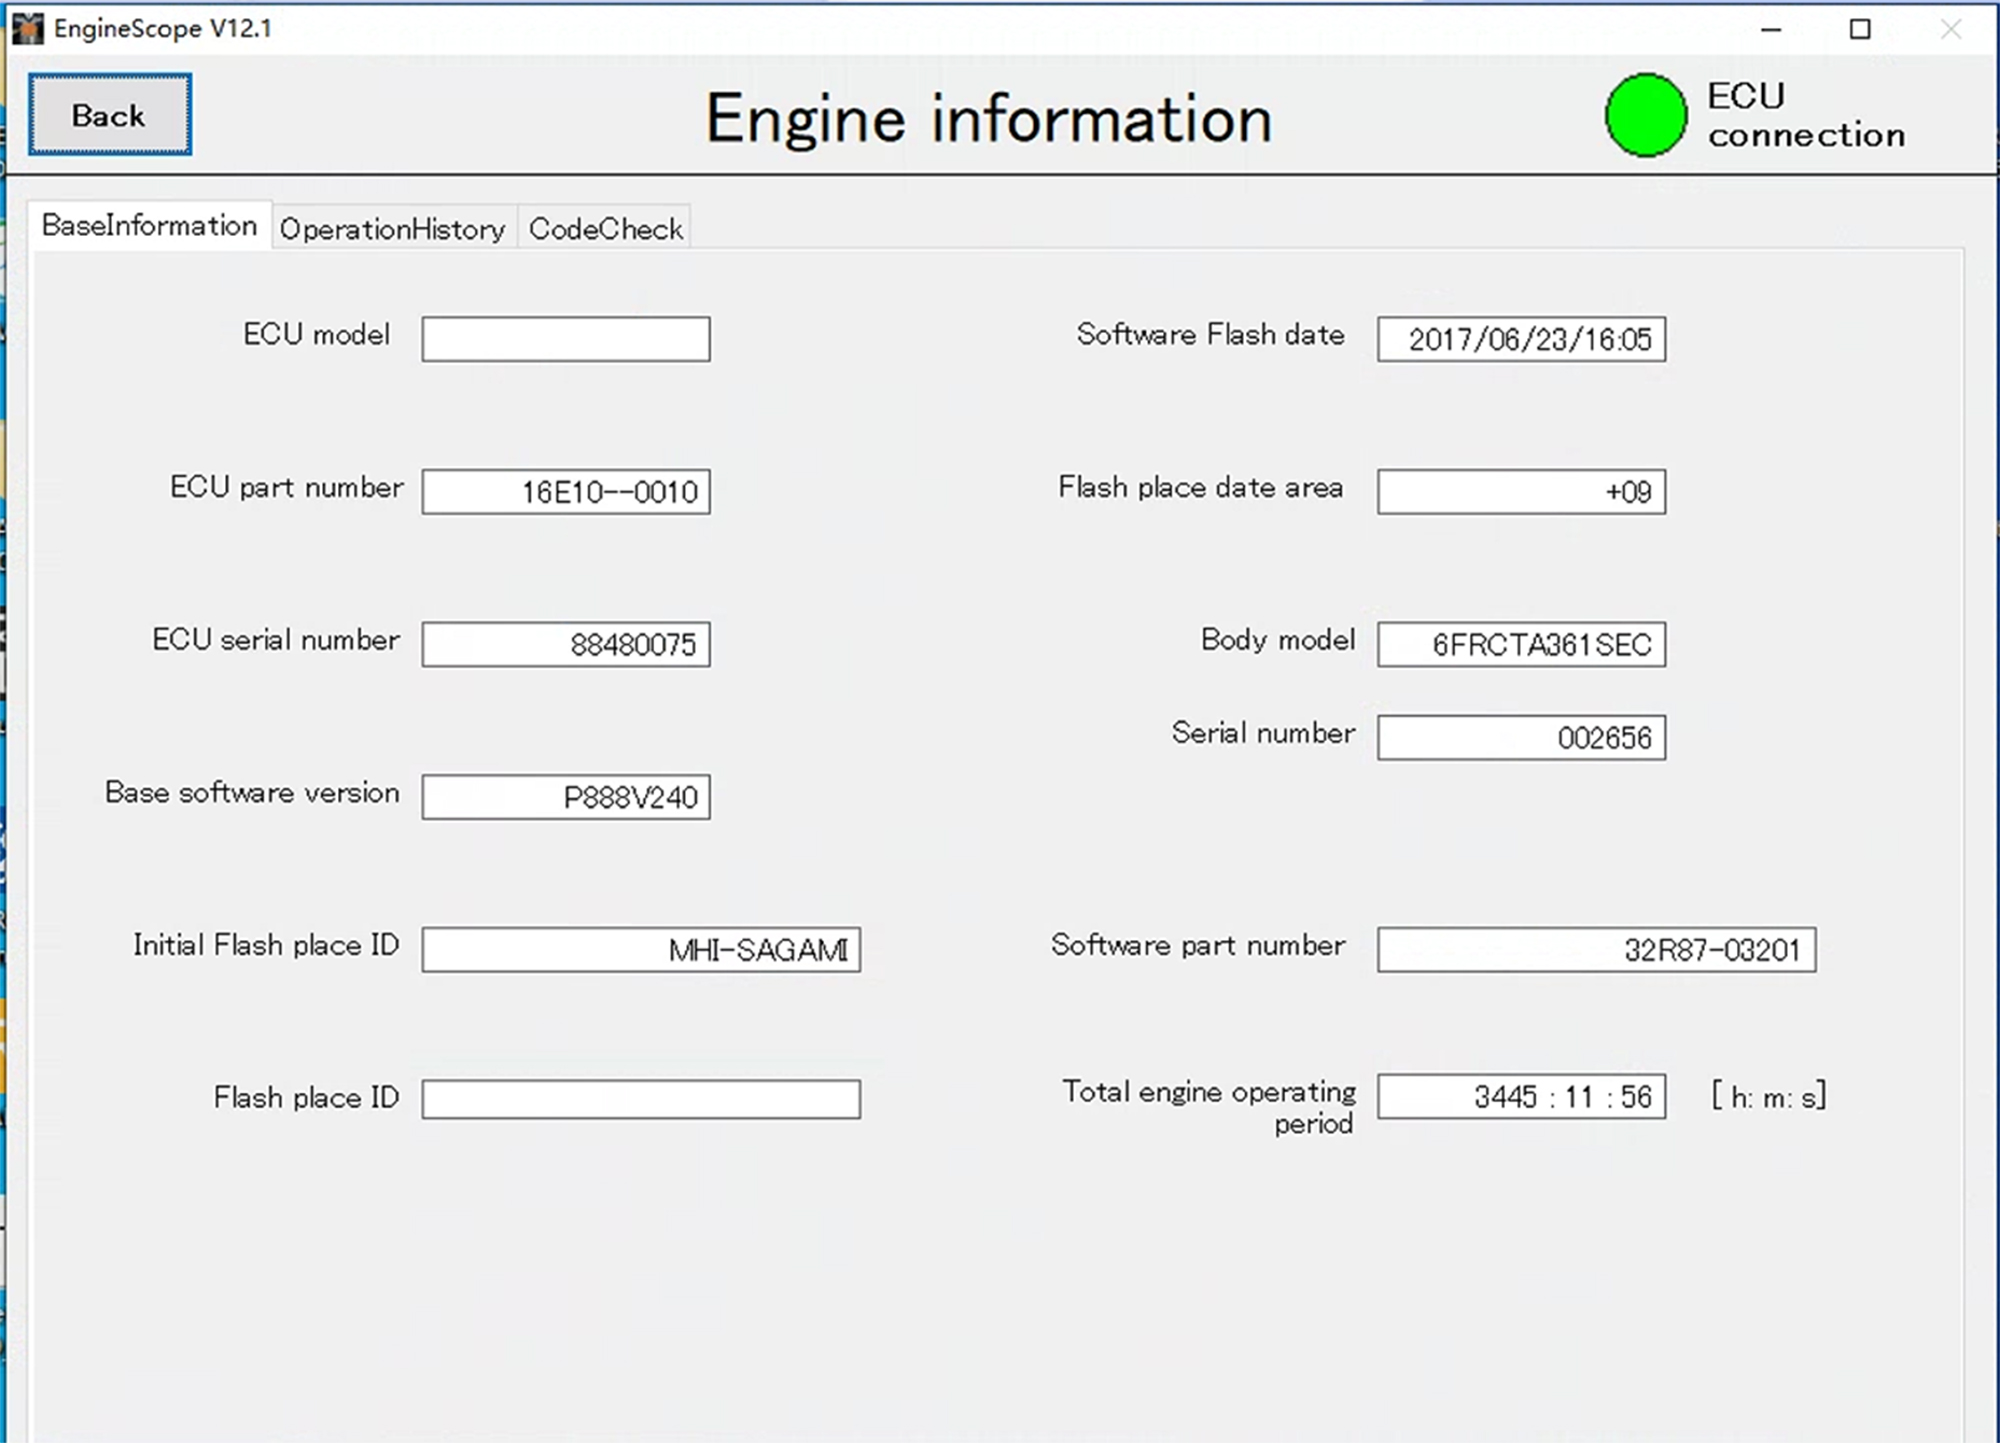Click the window edge visible at screen left
The image size is (2000, 1443).
click(8, 700)
